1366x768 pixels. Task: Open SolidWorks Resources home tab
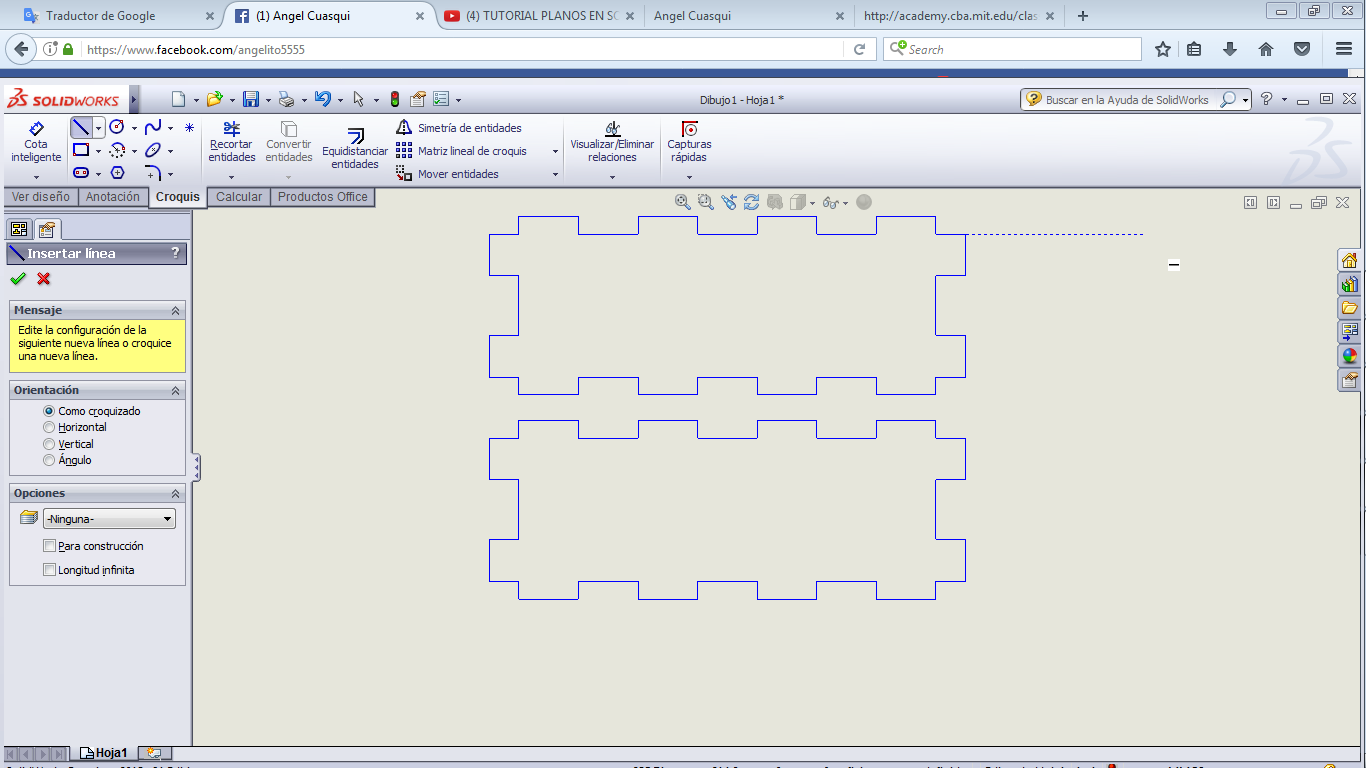[x=1349, y=260]
